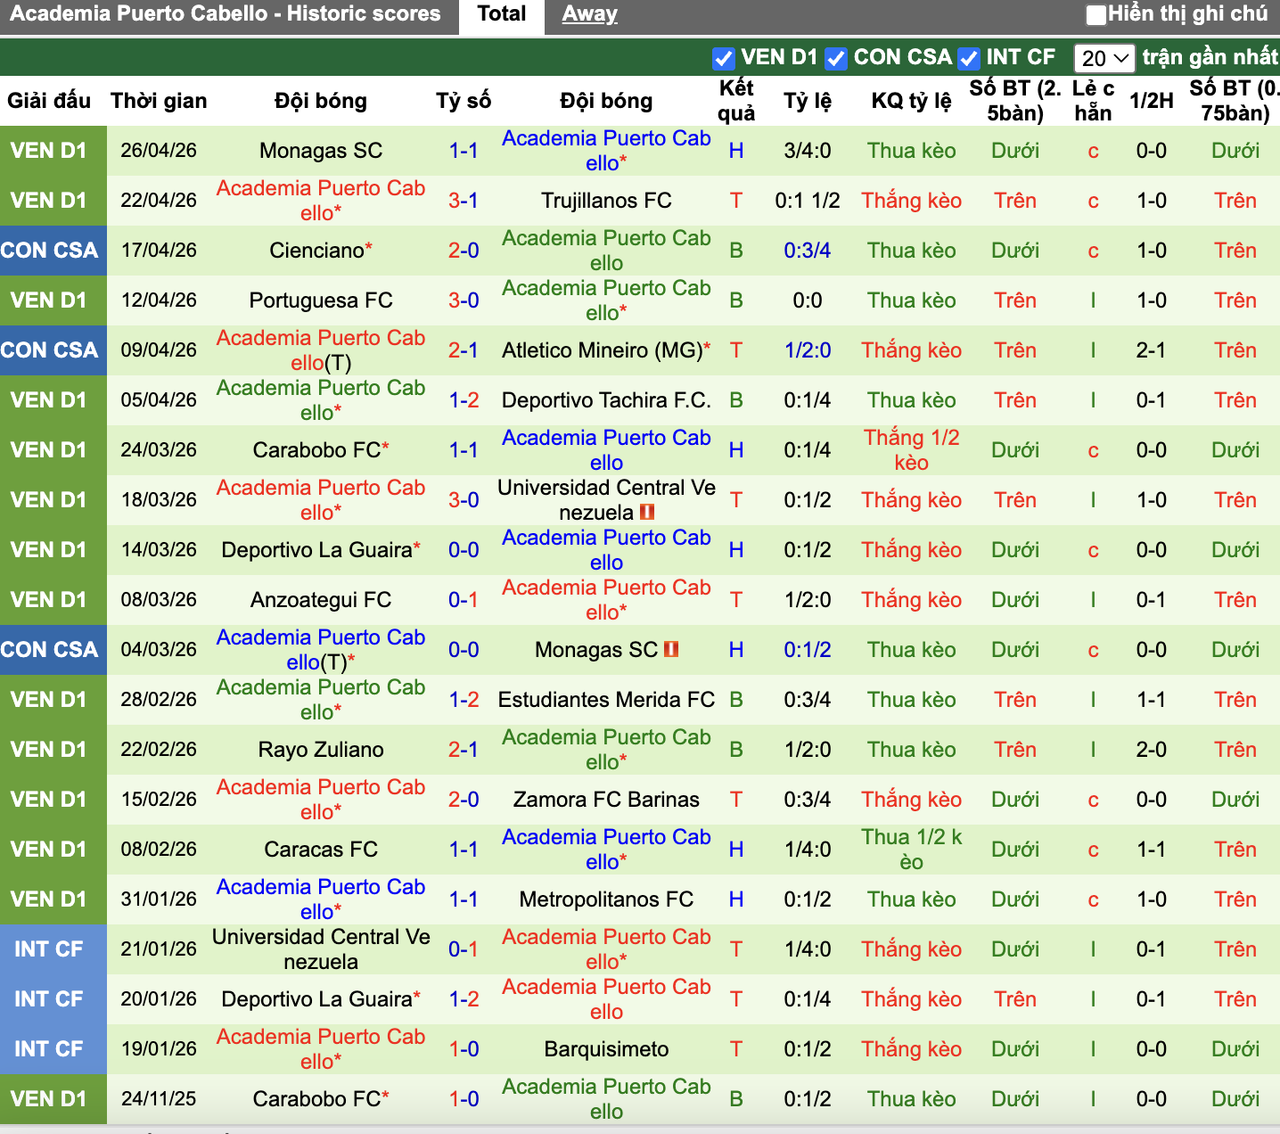The width and height of the screenshot is (1280, 1134).
Task: Click red card icon next to Universidad Central Venezuela
Action: [646, 512]
